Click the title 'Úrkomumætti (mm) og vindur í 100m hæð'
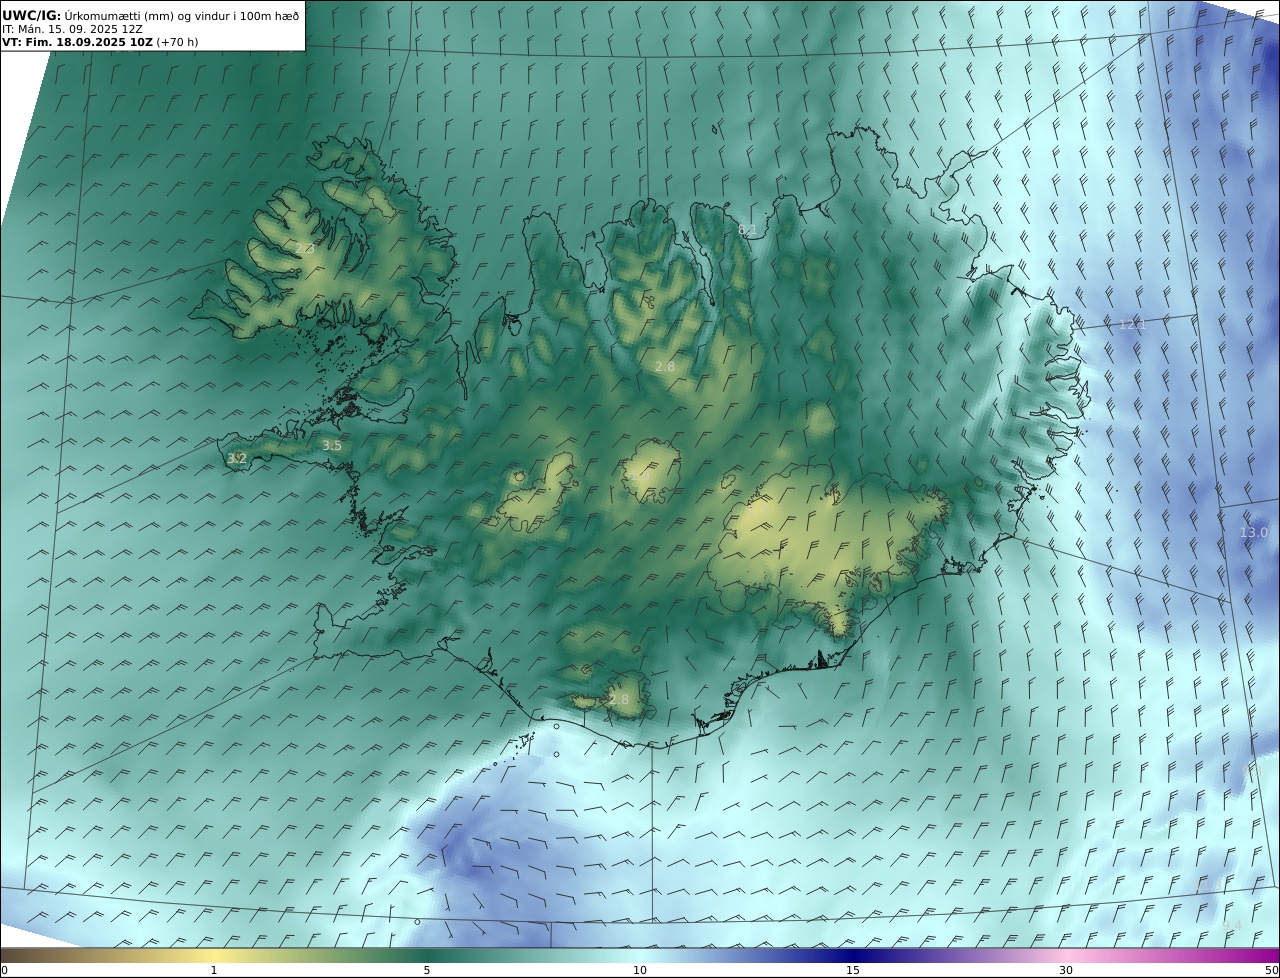1280x978 pixels. (182, 16)
